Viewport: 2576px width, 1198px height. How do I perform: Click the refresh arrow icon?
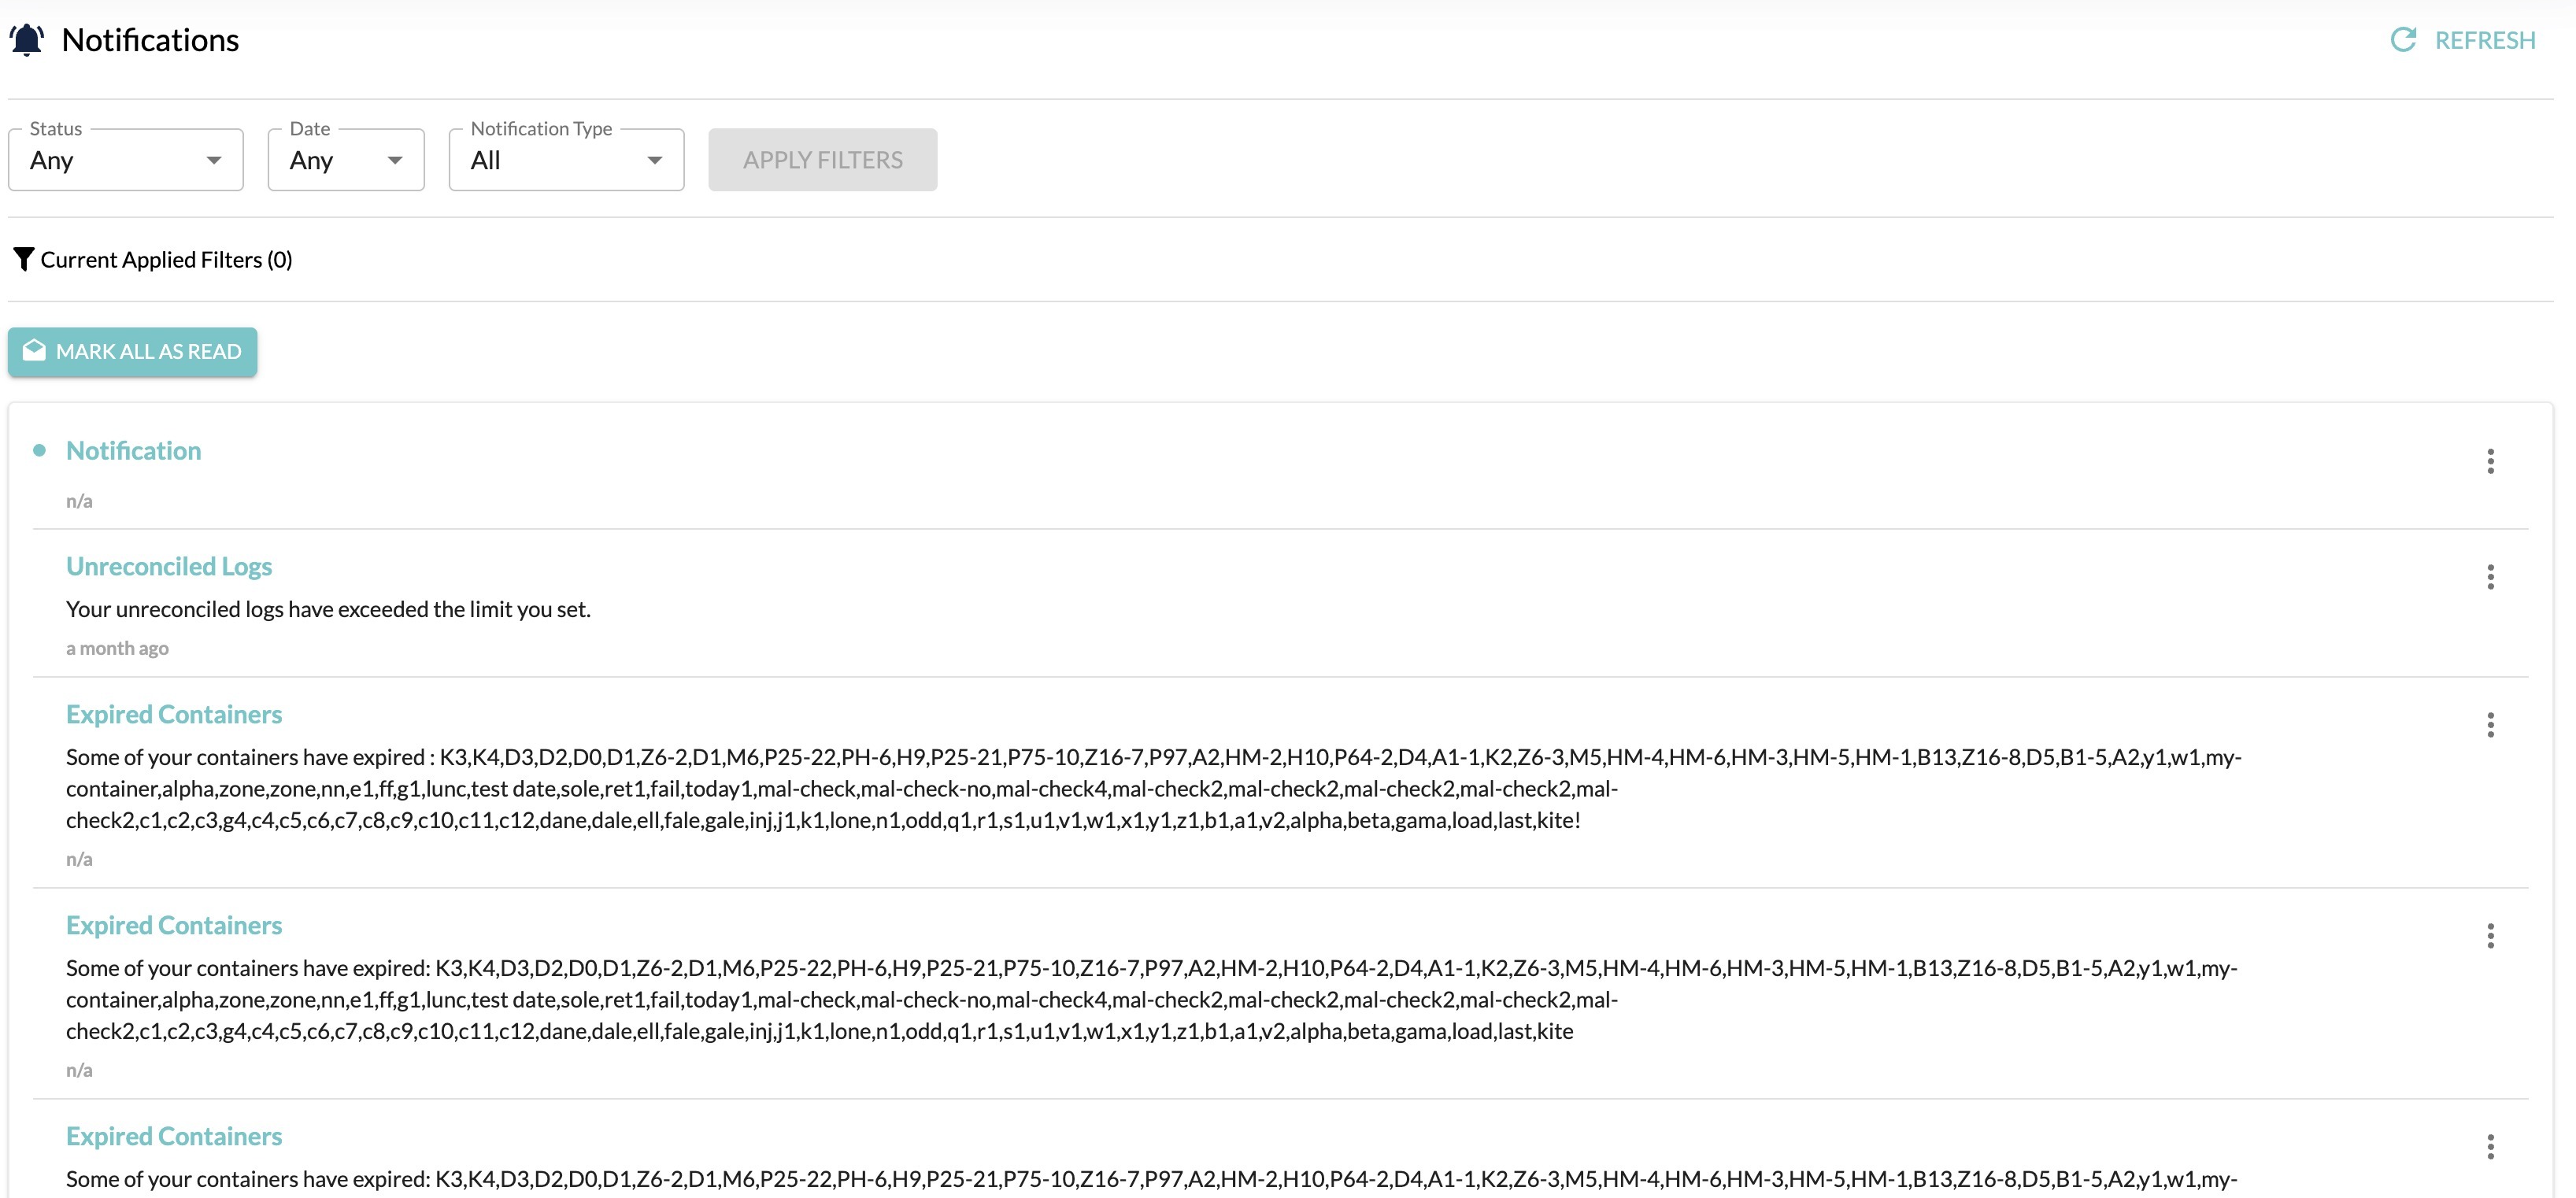(2403, 40)
